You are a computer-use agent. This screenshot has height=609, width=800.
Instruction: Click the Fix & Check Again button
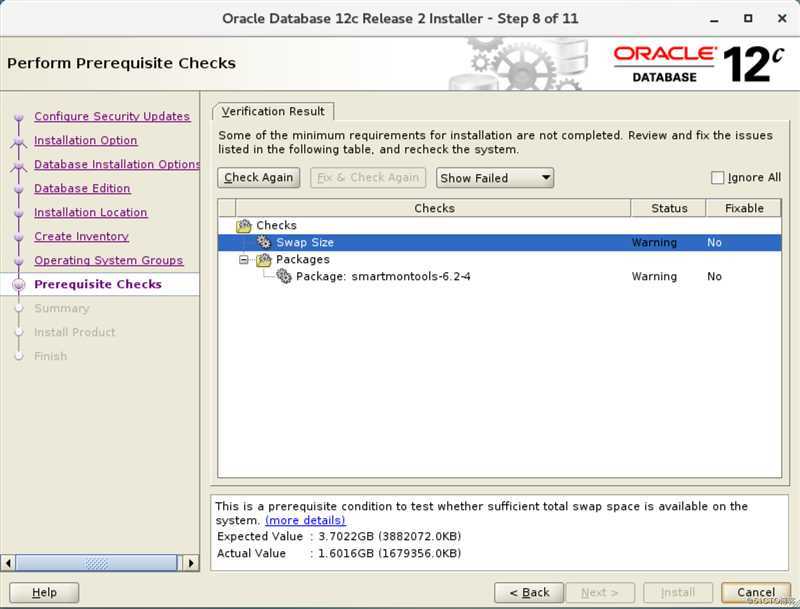point(368,177)
